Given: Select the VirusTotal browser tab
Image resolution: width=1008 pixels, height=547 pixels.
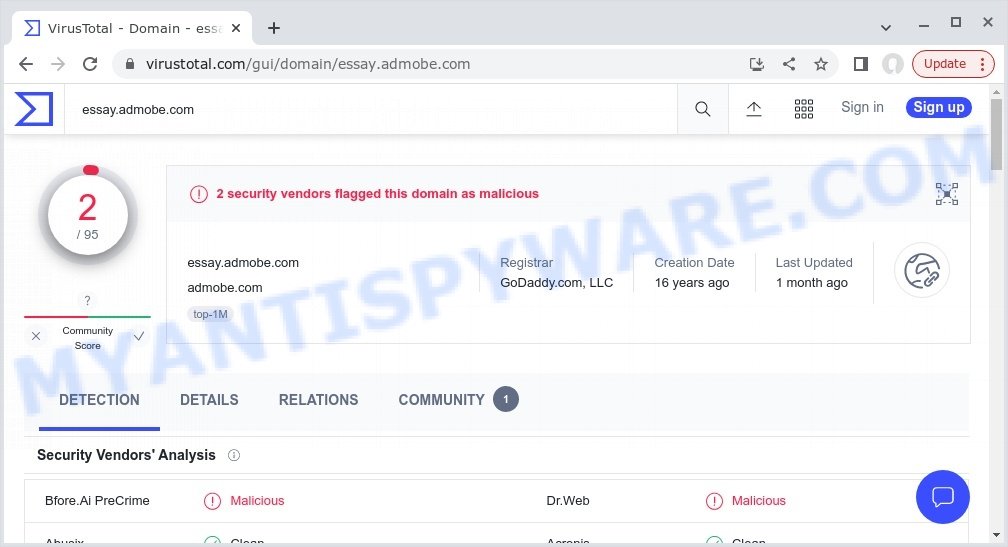Looking at the screenshot, I should 132,28.
